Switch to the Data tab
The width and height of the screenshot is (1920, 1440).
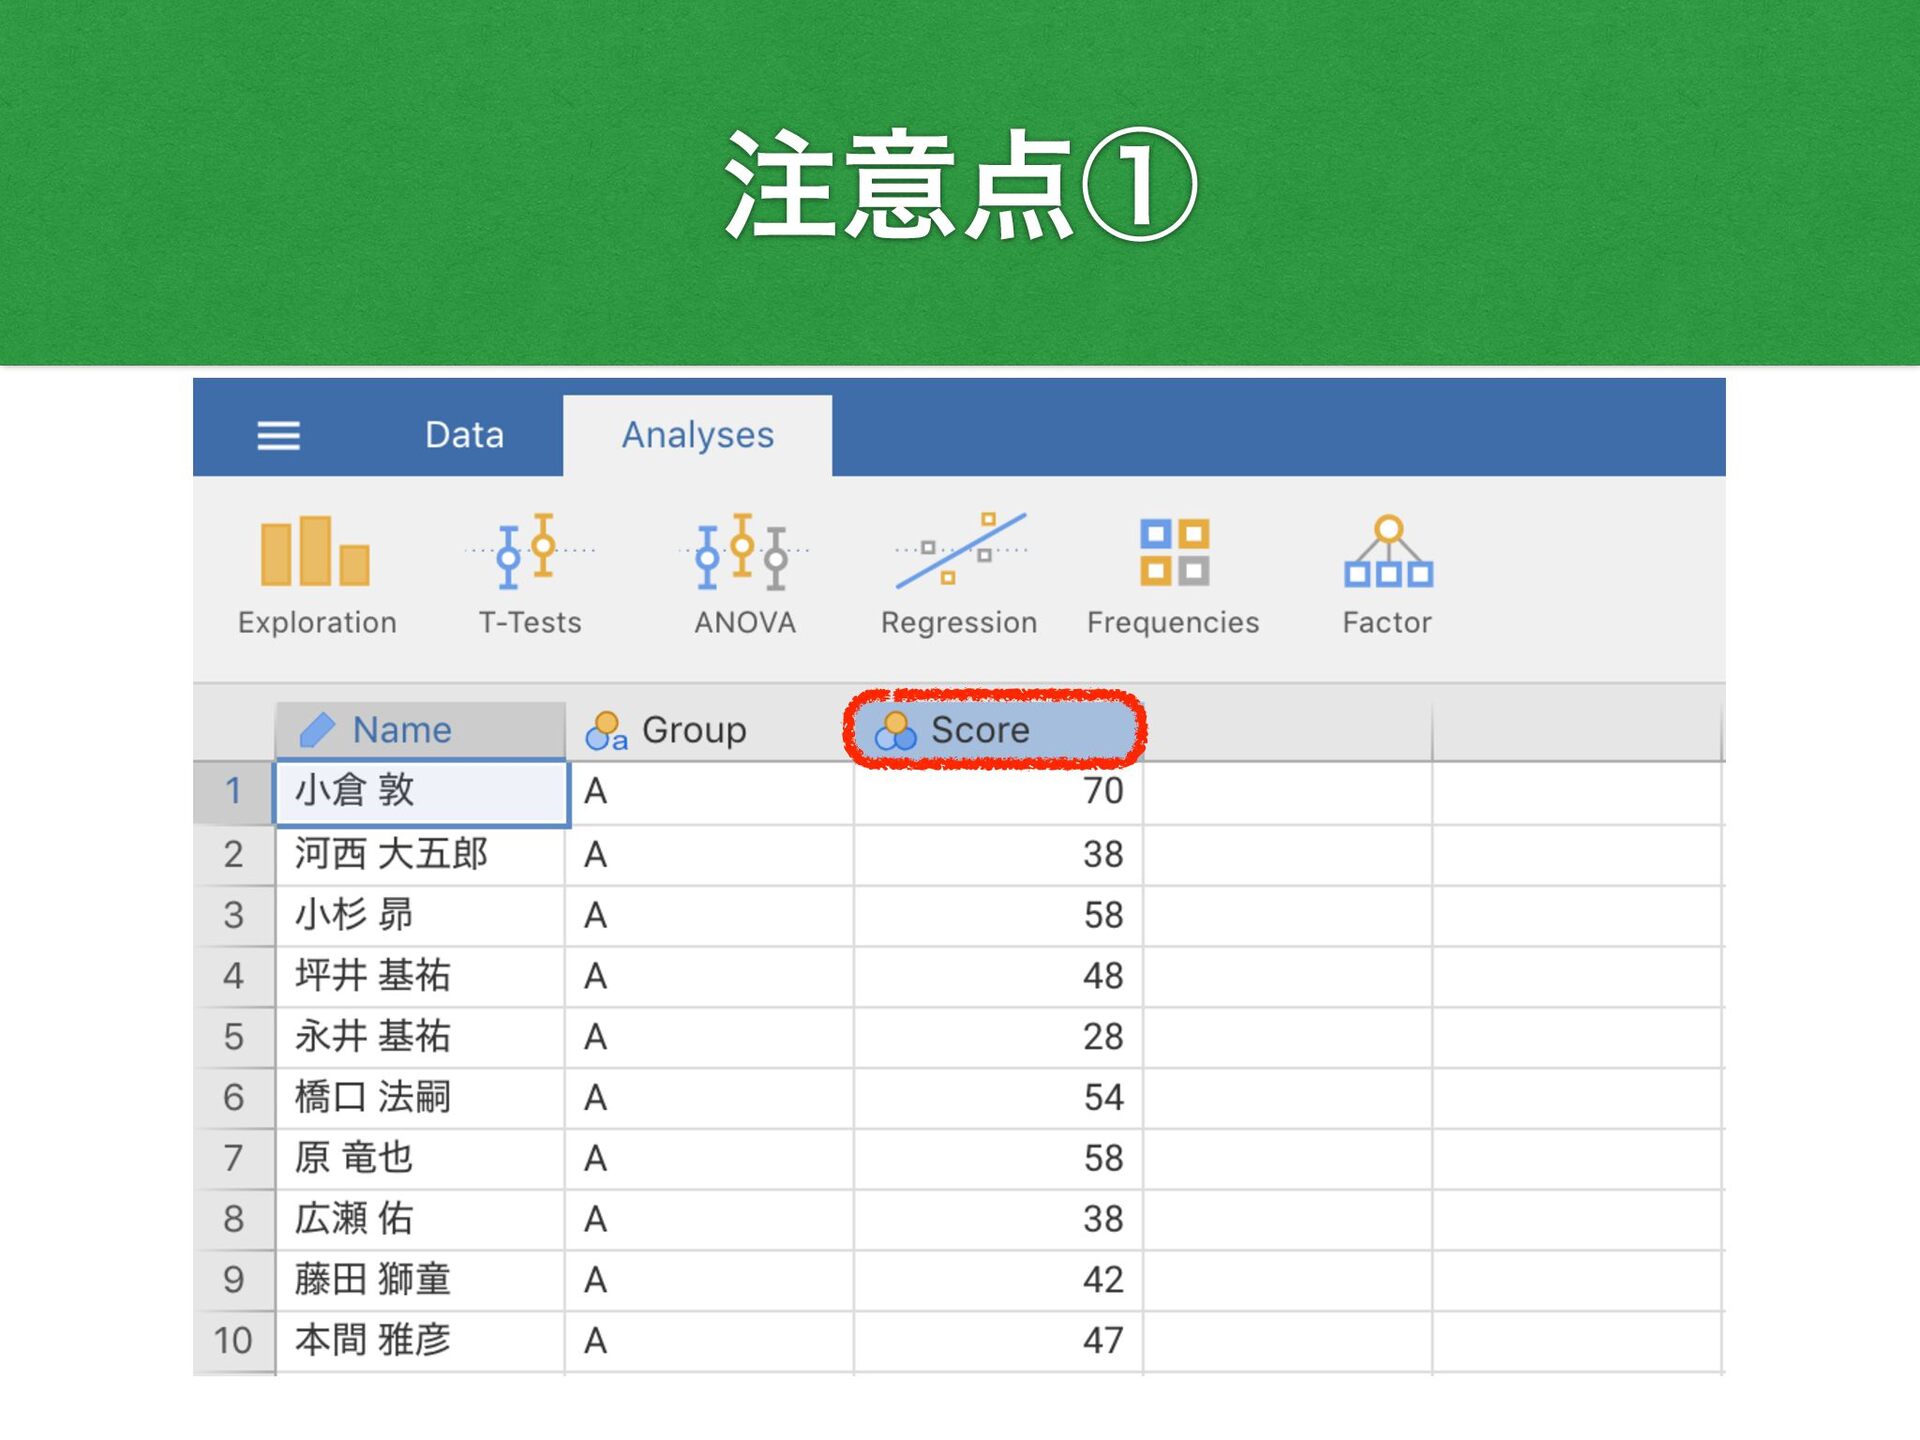[464, 435]
